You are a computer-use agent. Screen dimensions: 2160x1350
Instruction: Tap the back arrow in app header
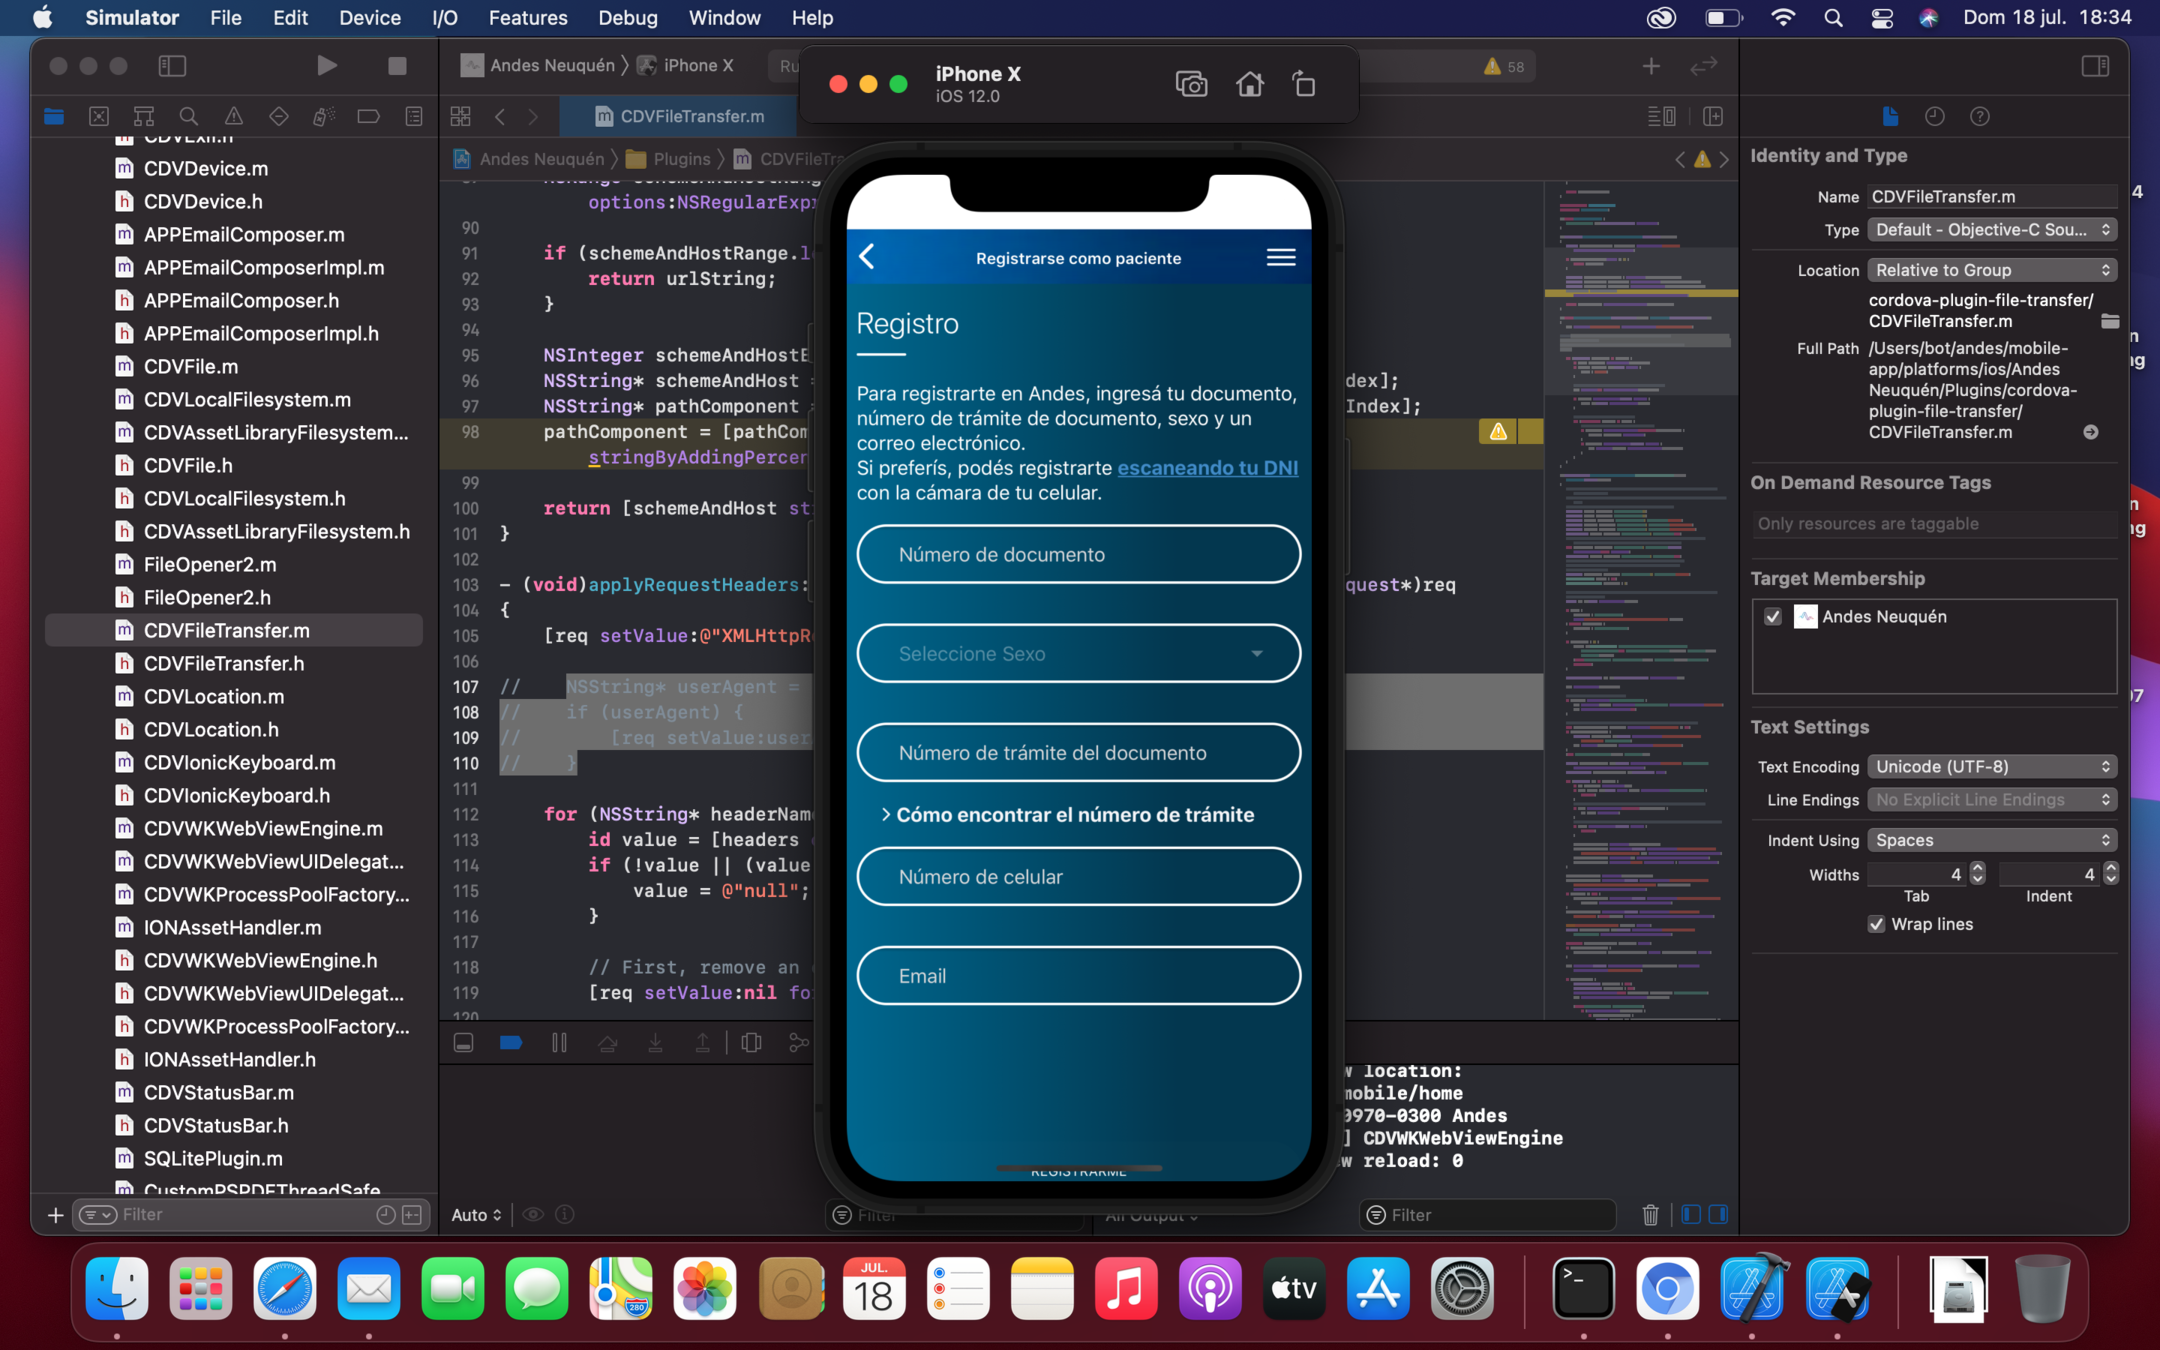[x=868, y=258]
